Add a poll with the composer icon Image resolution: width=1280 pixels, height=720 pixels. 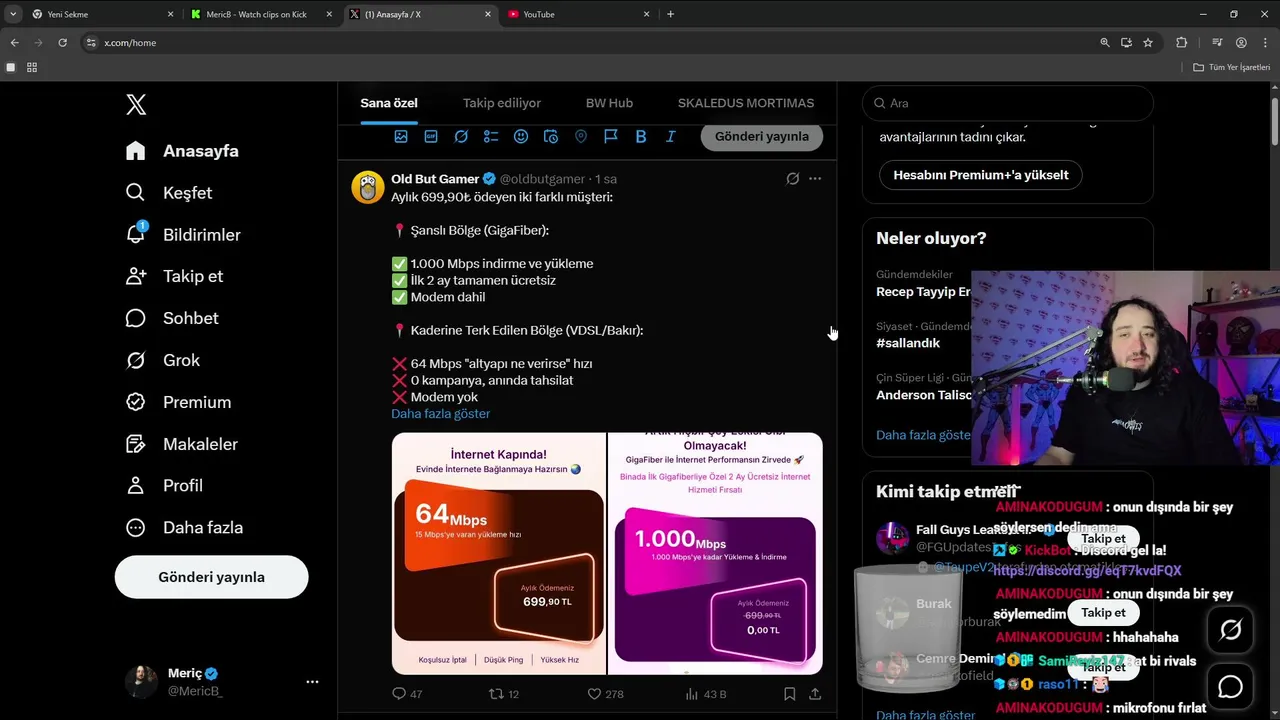click(x=491, y=136)
